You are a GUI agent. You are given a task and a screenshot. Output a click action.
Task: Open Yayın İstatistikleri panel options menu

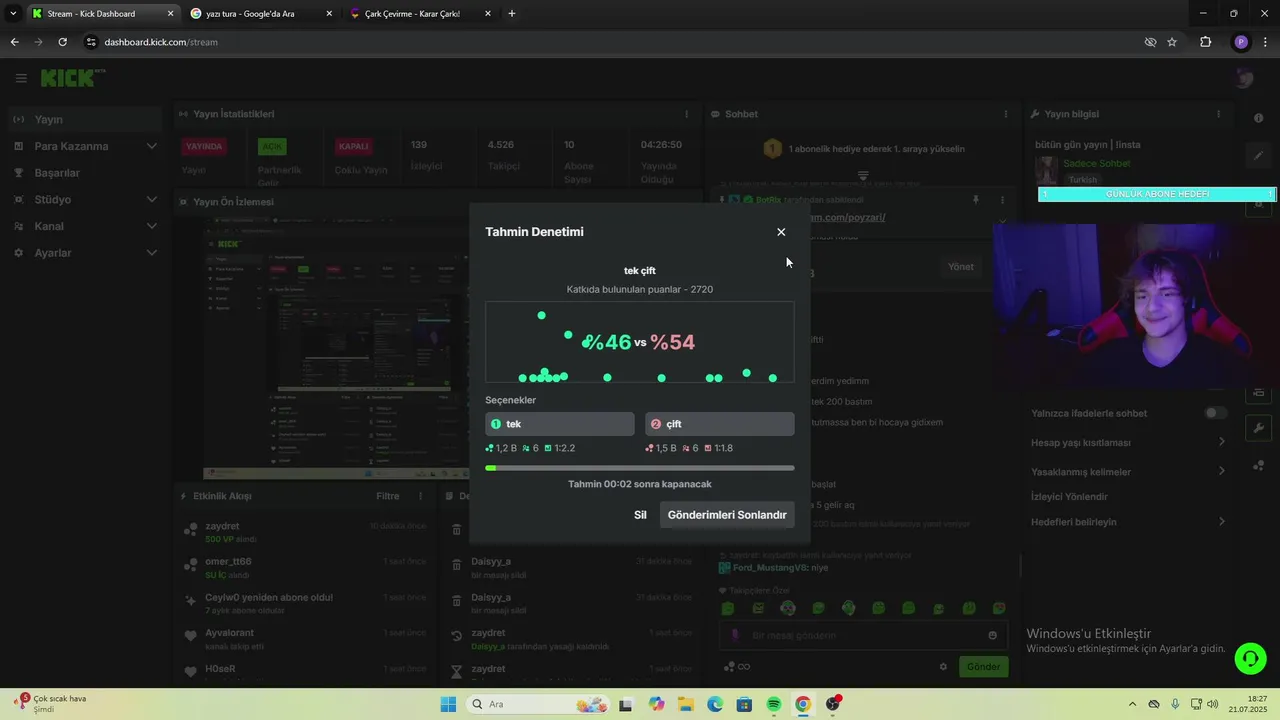tap(686, 114)
